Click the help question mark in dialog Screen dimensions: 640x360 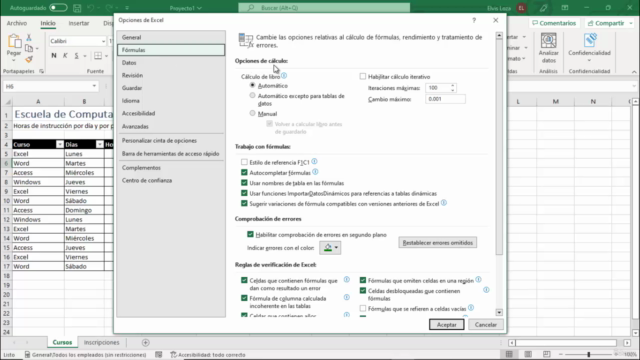coord(474,20)
